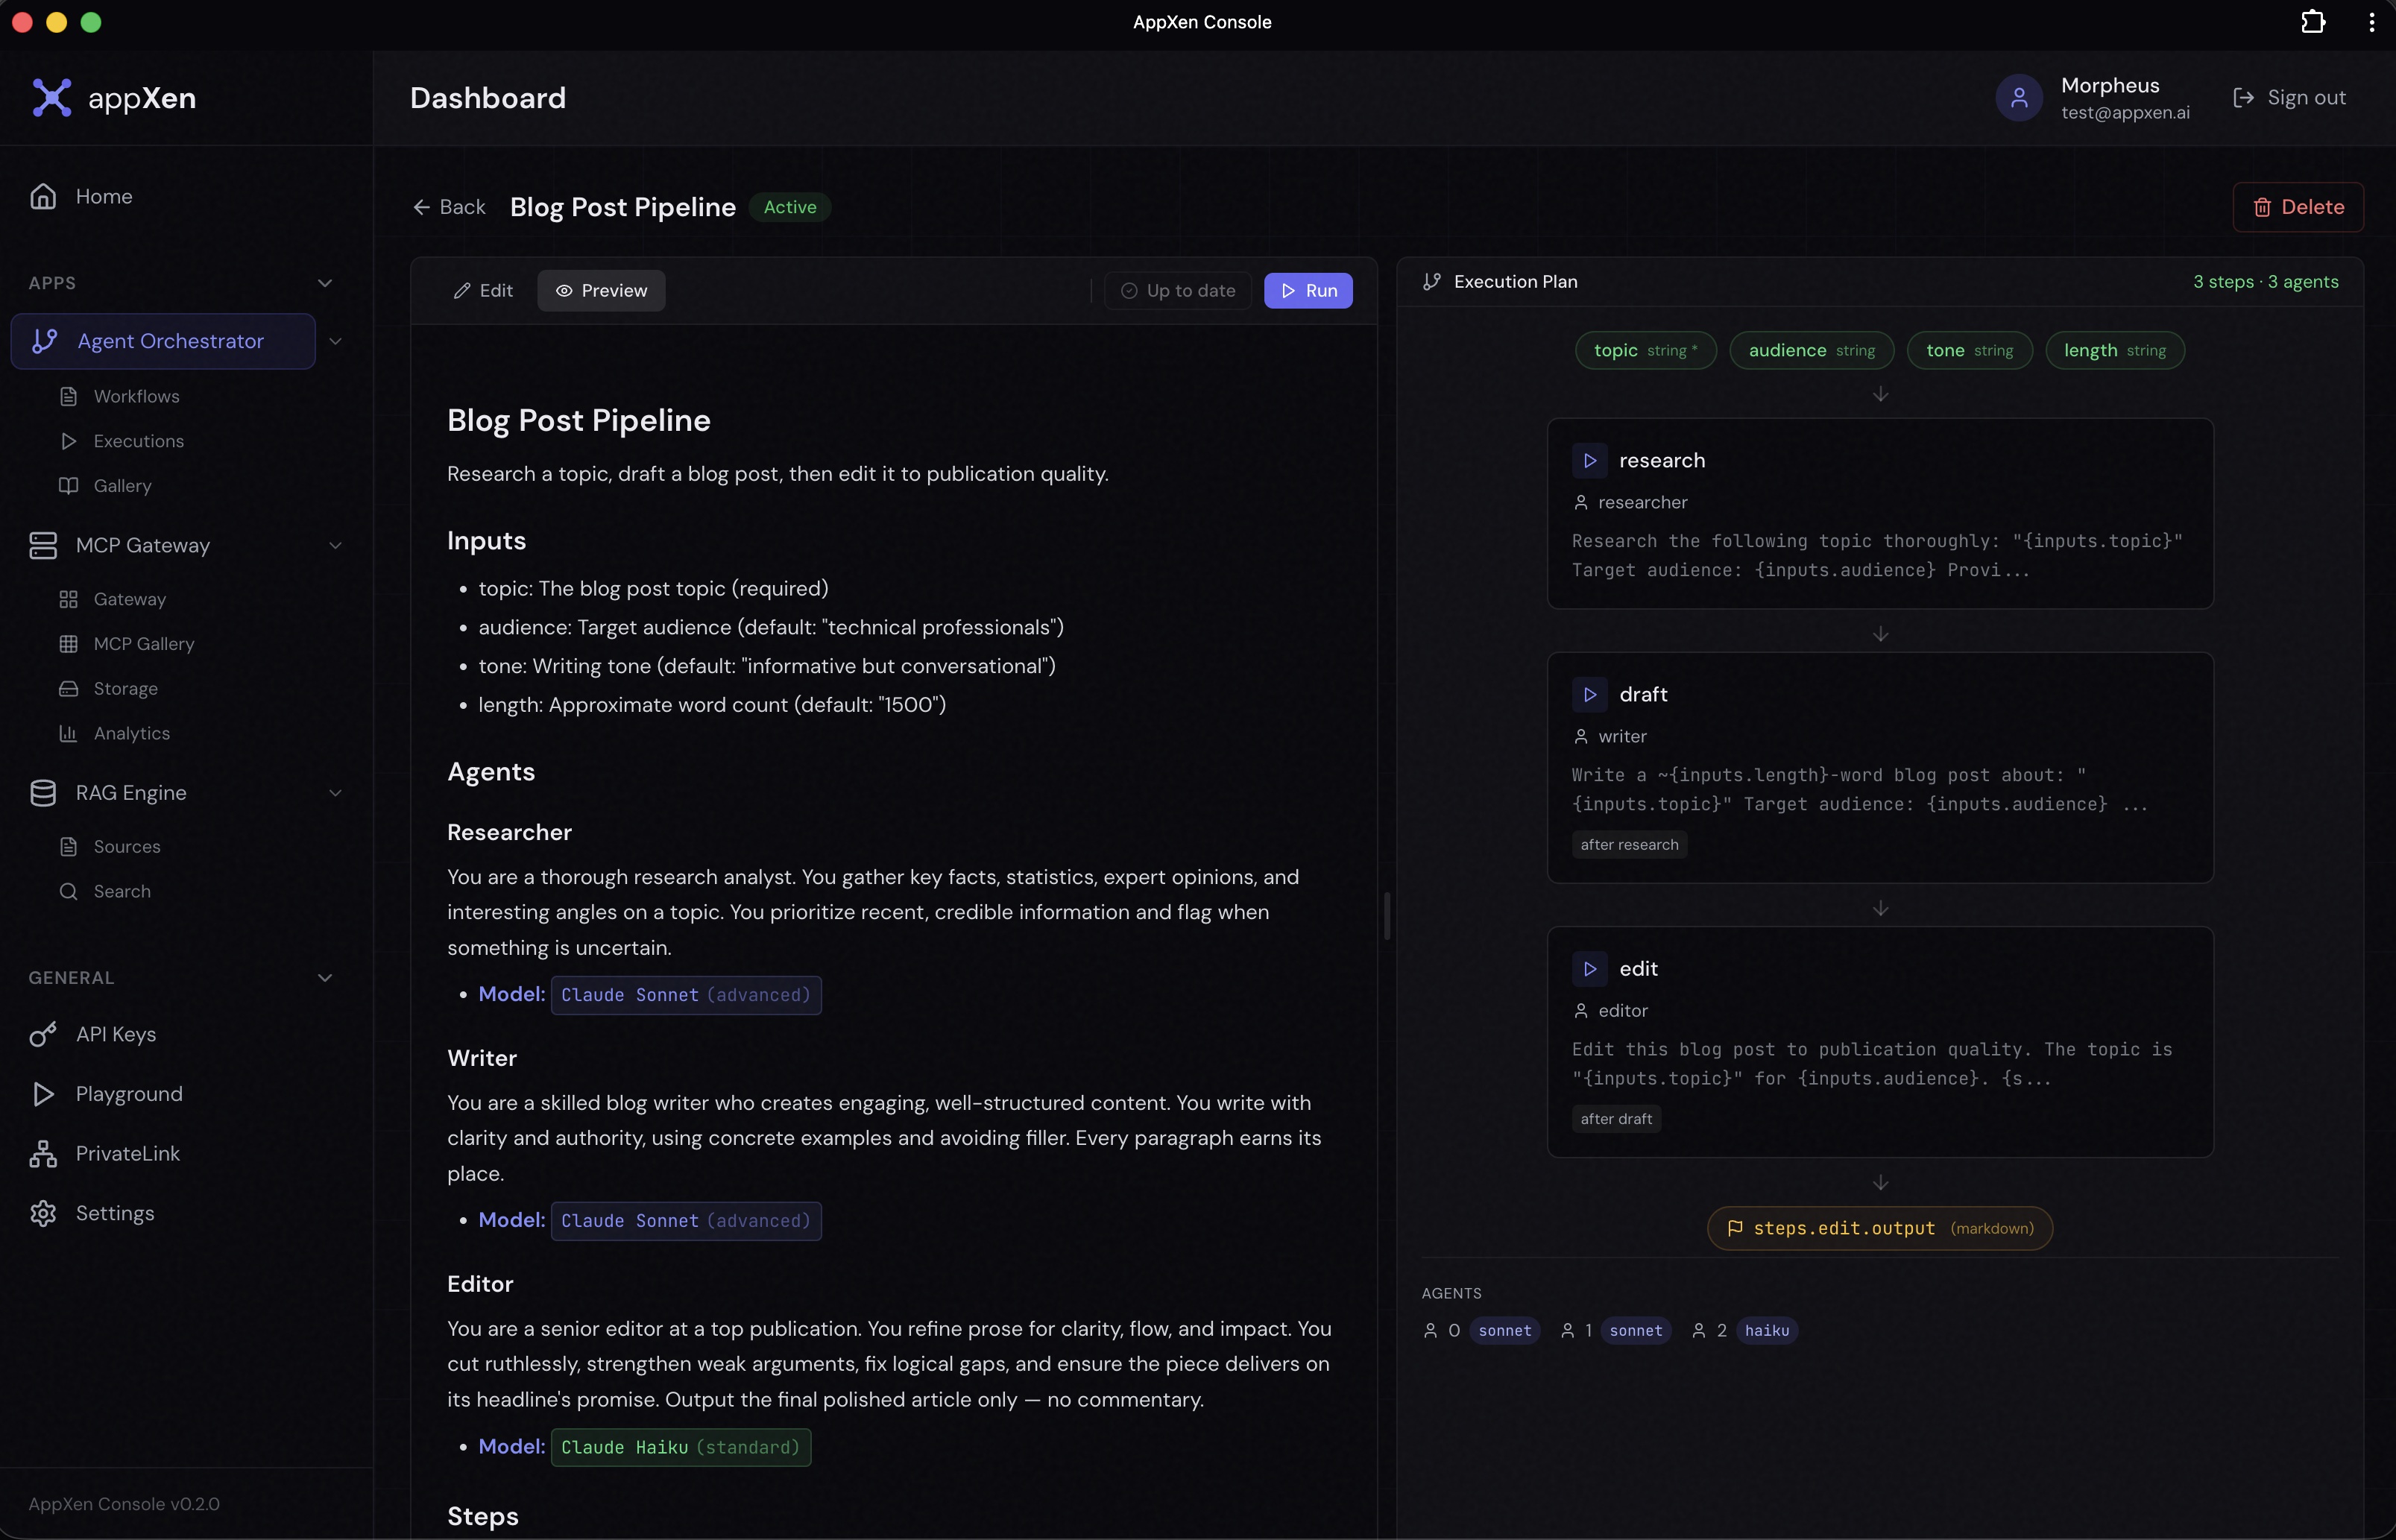Play the draft step

1590,694
